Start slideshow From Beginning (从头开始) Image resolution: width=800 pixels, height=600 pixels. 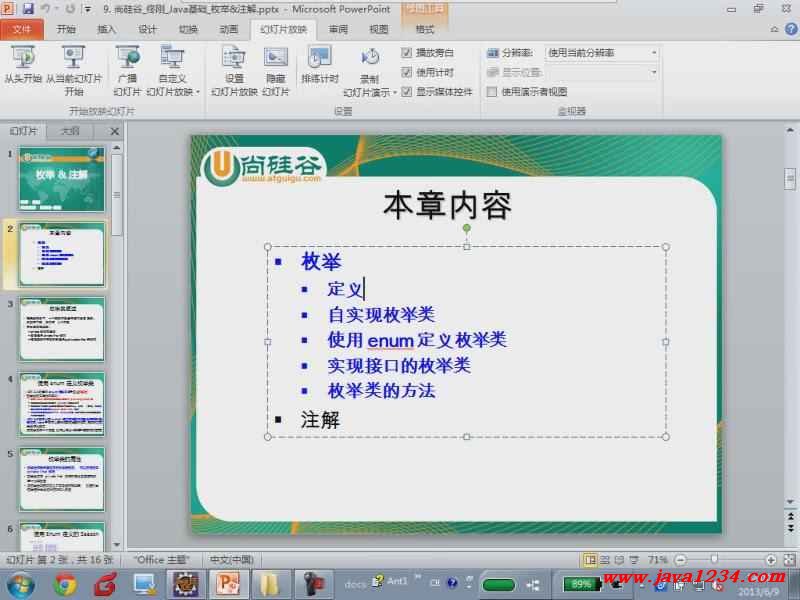click(22, 65)
